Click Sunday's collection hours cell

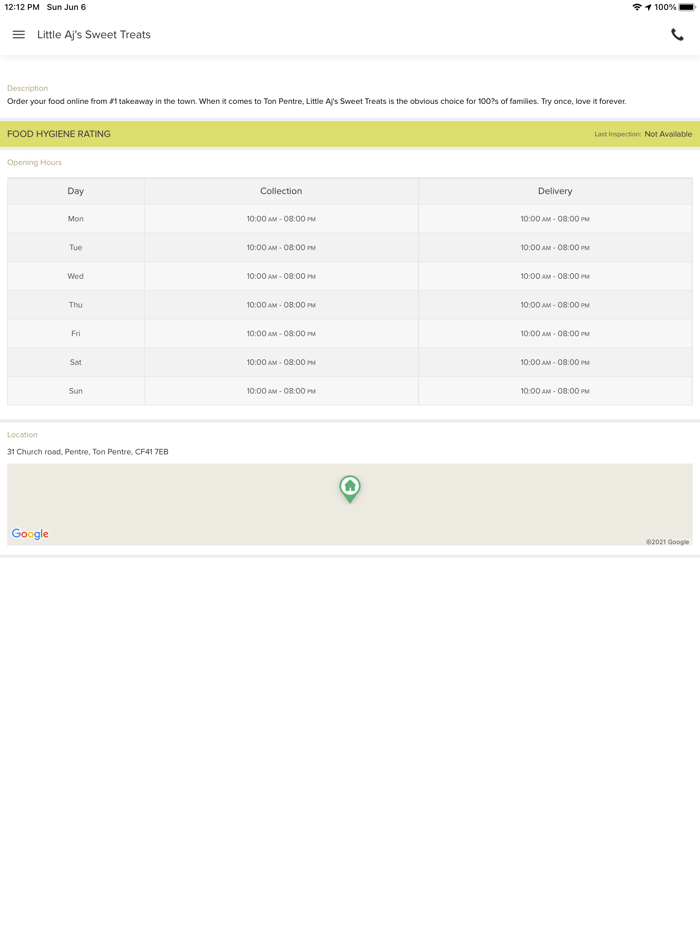point(281,391)
